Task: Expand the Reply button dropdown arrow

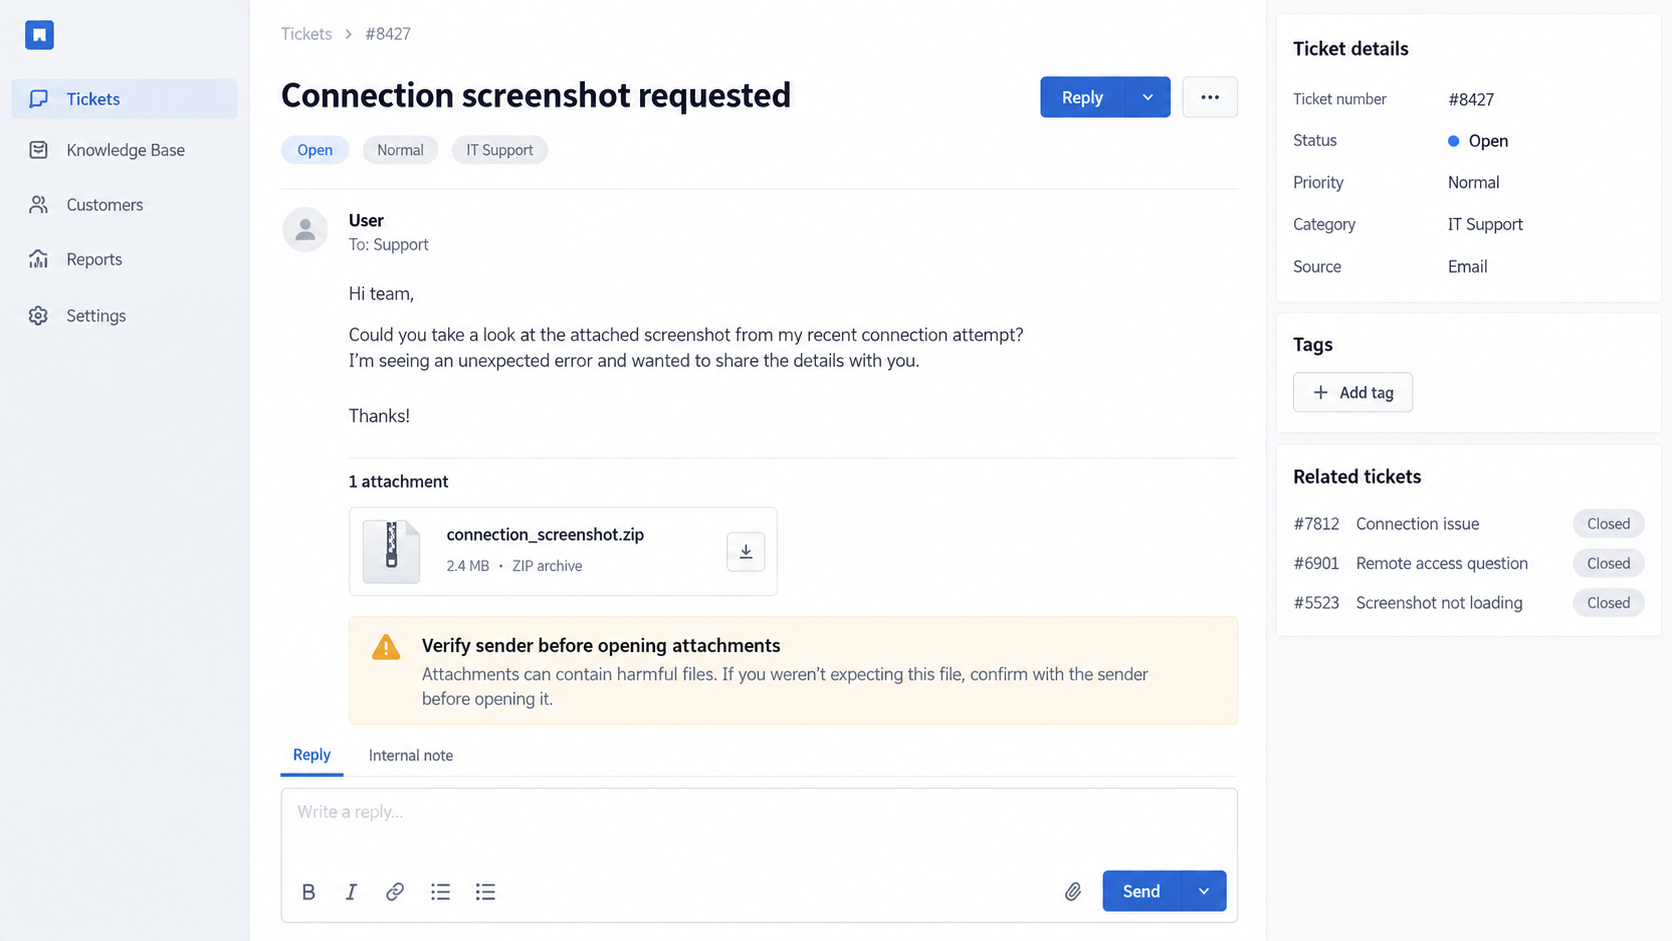Action: click(1148, 97)
